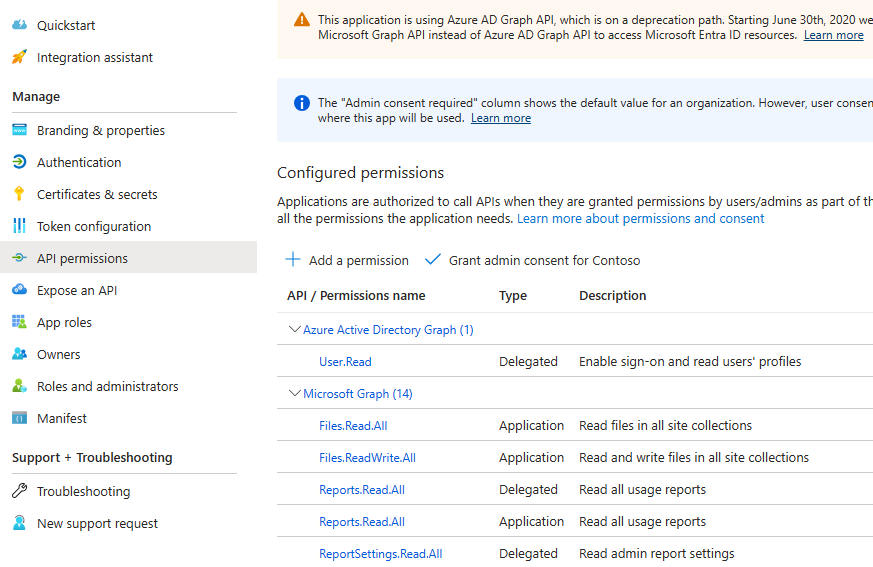The height and width of the screenshot is (567, 873).
Task: Create a New support request
Action: [97, 524]
